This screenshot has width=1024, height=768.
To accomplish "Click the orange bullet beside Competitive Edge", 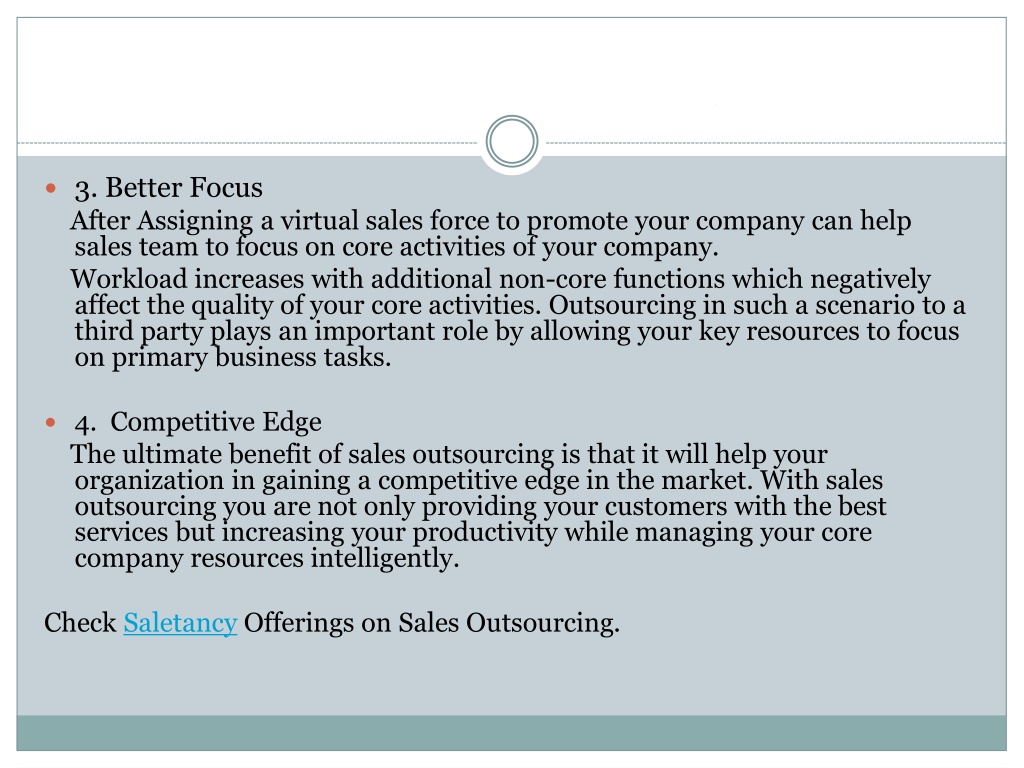I will click(x=51, y=423).
